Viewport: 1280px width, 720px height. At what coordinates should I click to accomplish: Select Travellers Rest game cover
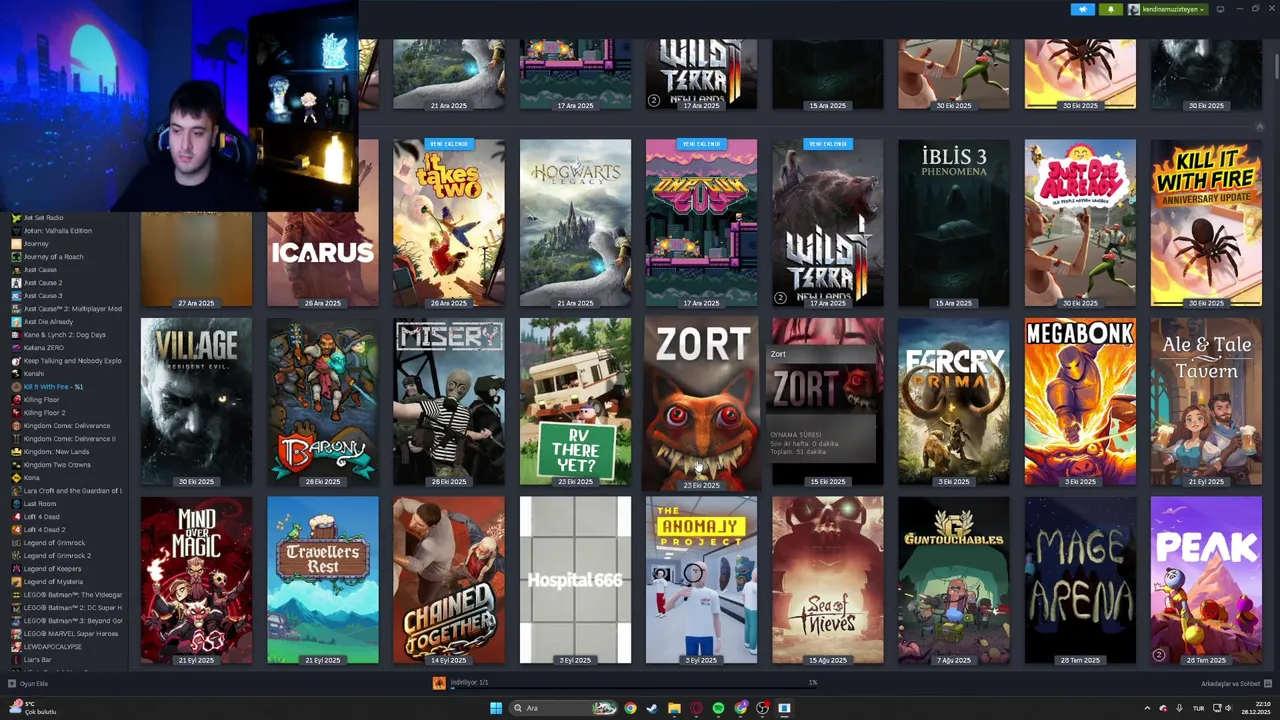[322, 580]
